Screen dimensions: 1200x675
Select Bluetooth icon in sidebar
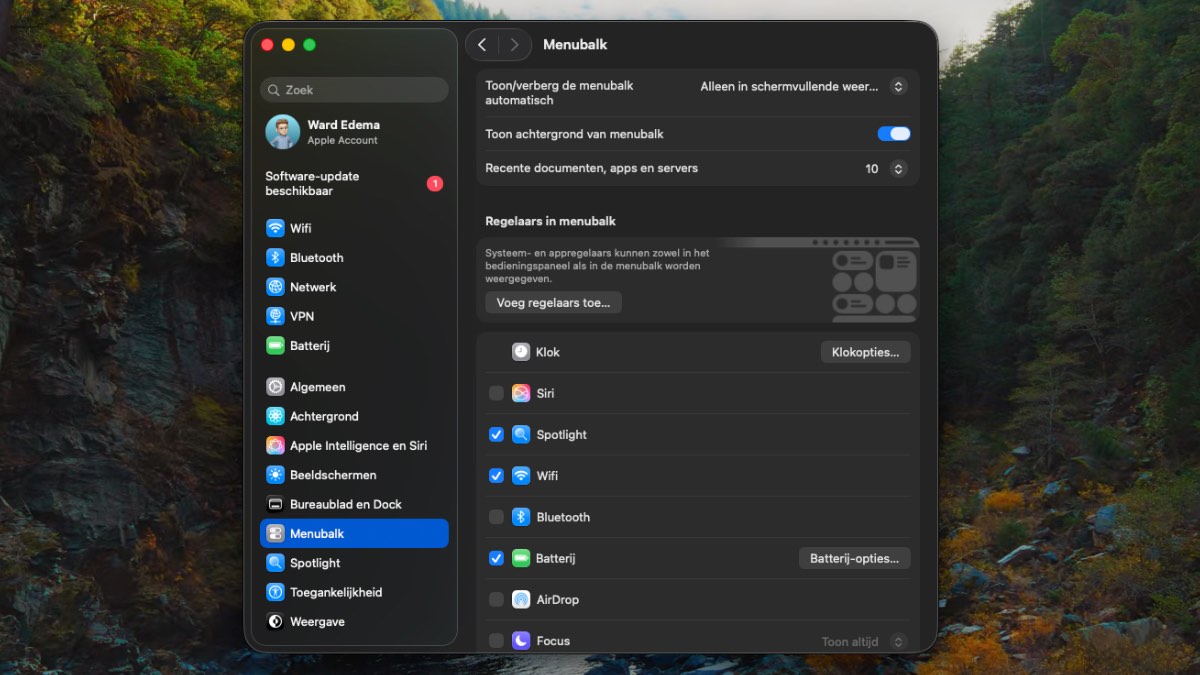pos(275,258)
